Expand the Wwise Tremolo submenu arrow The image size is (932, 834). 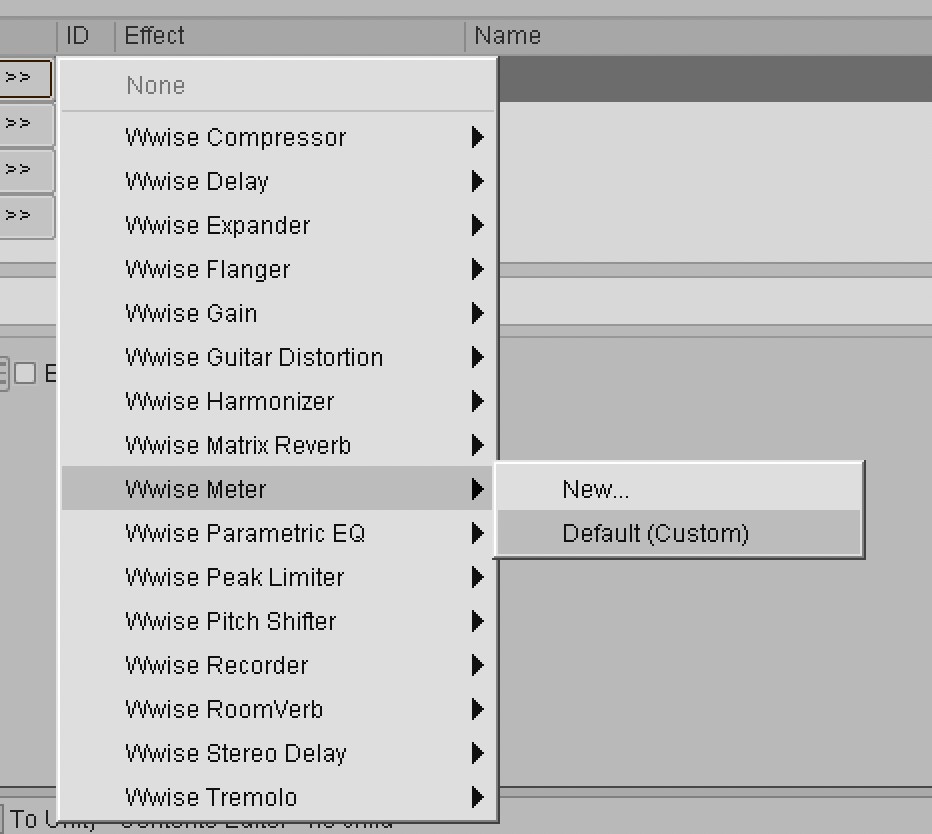pyautogui.click(x=477, y=797)
